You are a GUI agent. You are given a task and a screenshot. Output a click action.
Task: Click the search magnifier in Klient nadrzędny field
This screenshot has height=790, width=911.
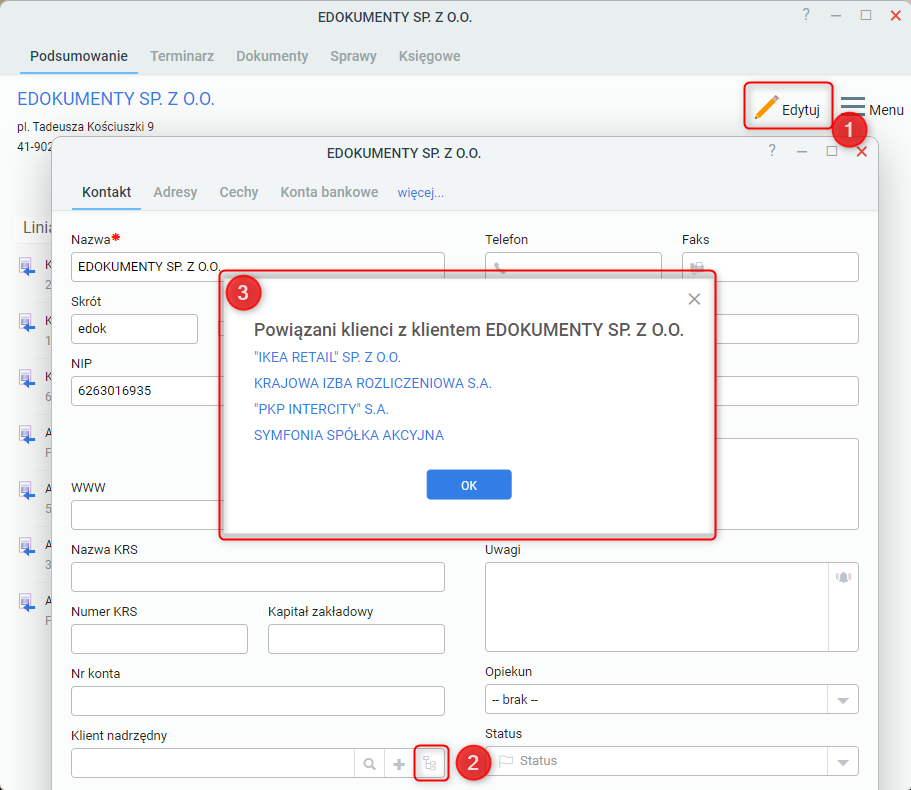(x=370, y=763)
